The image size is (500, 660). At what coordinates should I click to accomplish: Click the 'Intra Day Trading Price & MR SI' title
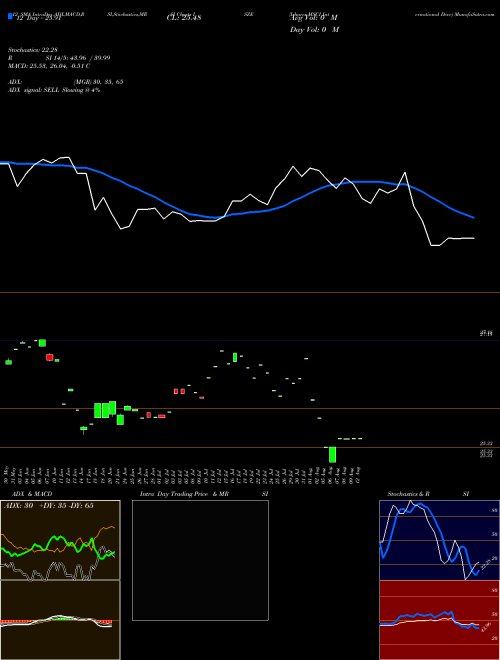(204, 494)
